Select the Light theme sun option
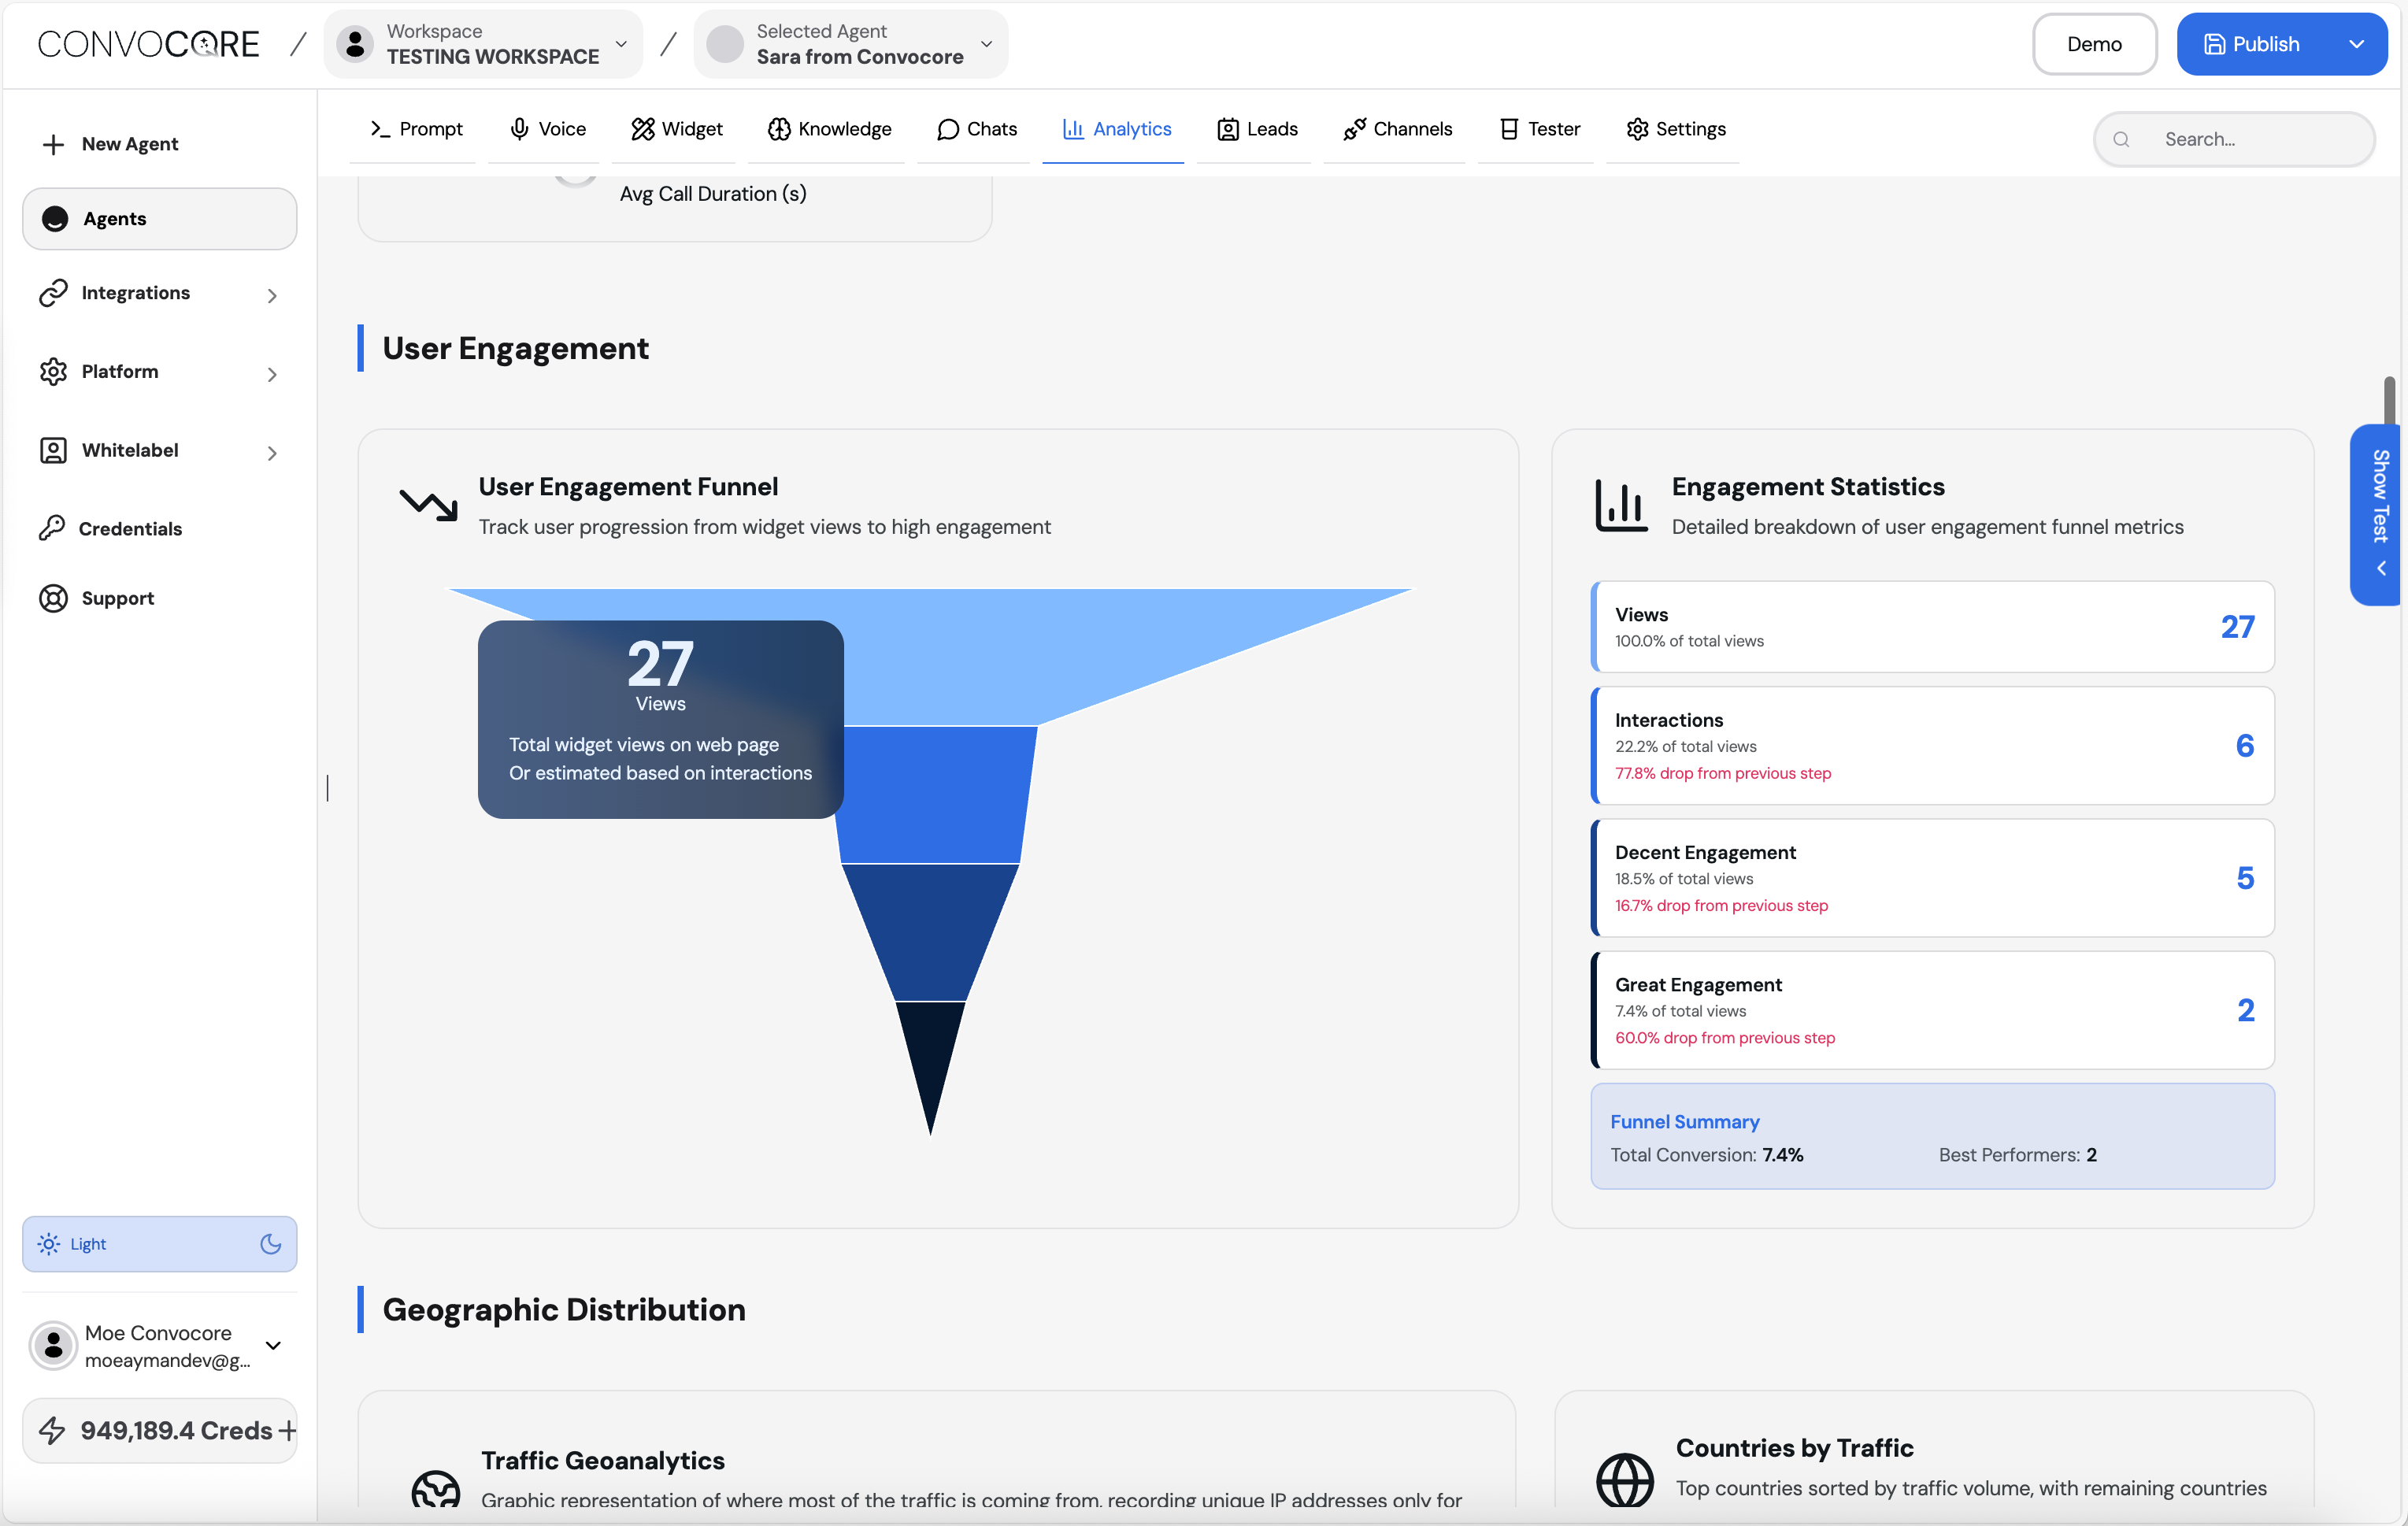This screenshot has width=2408, height=1526. [49, 1244]
